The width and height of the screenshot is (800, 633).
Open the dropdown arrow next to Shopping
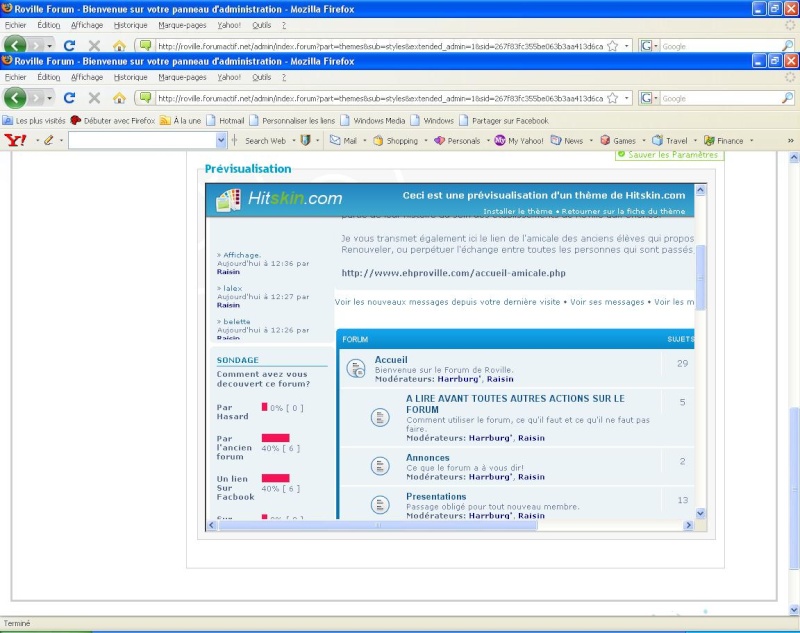426,141
